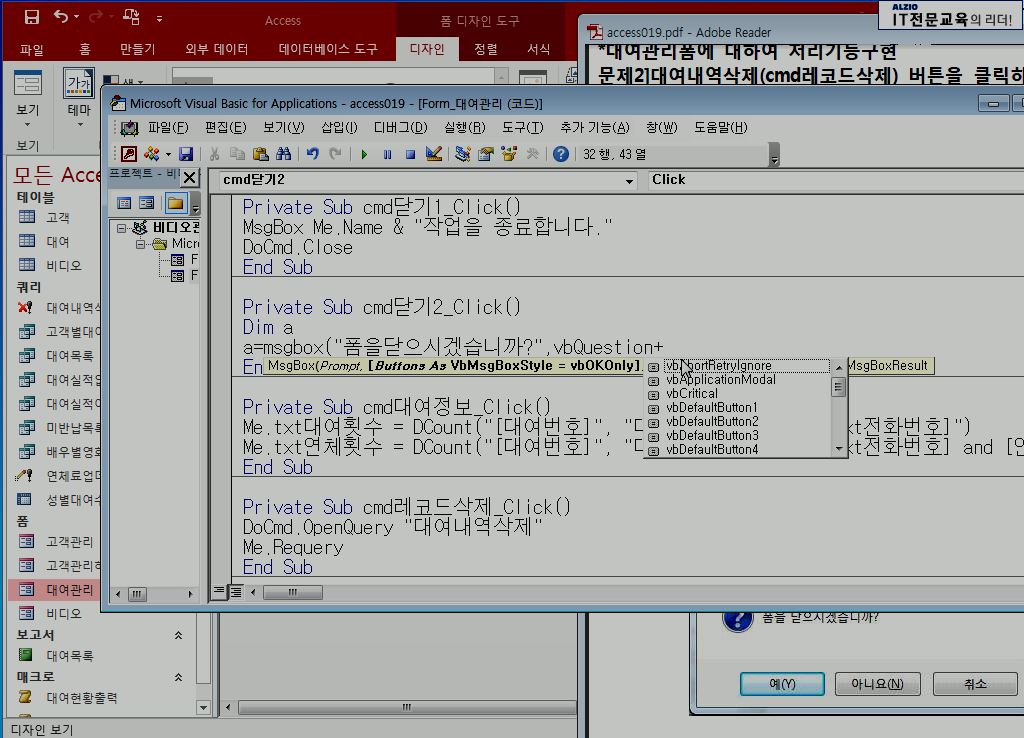
Task: Collapse the Microsoft Access class objects folder node
Action: click(140, 244)
